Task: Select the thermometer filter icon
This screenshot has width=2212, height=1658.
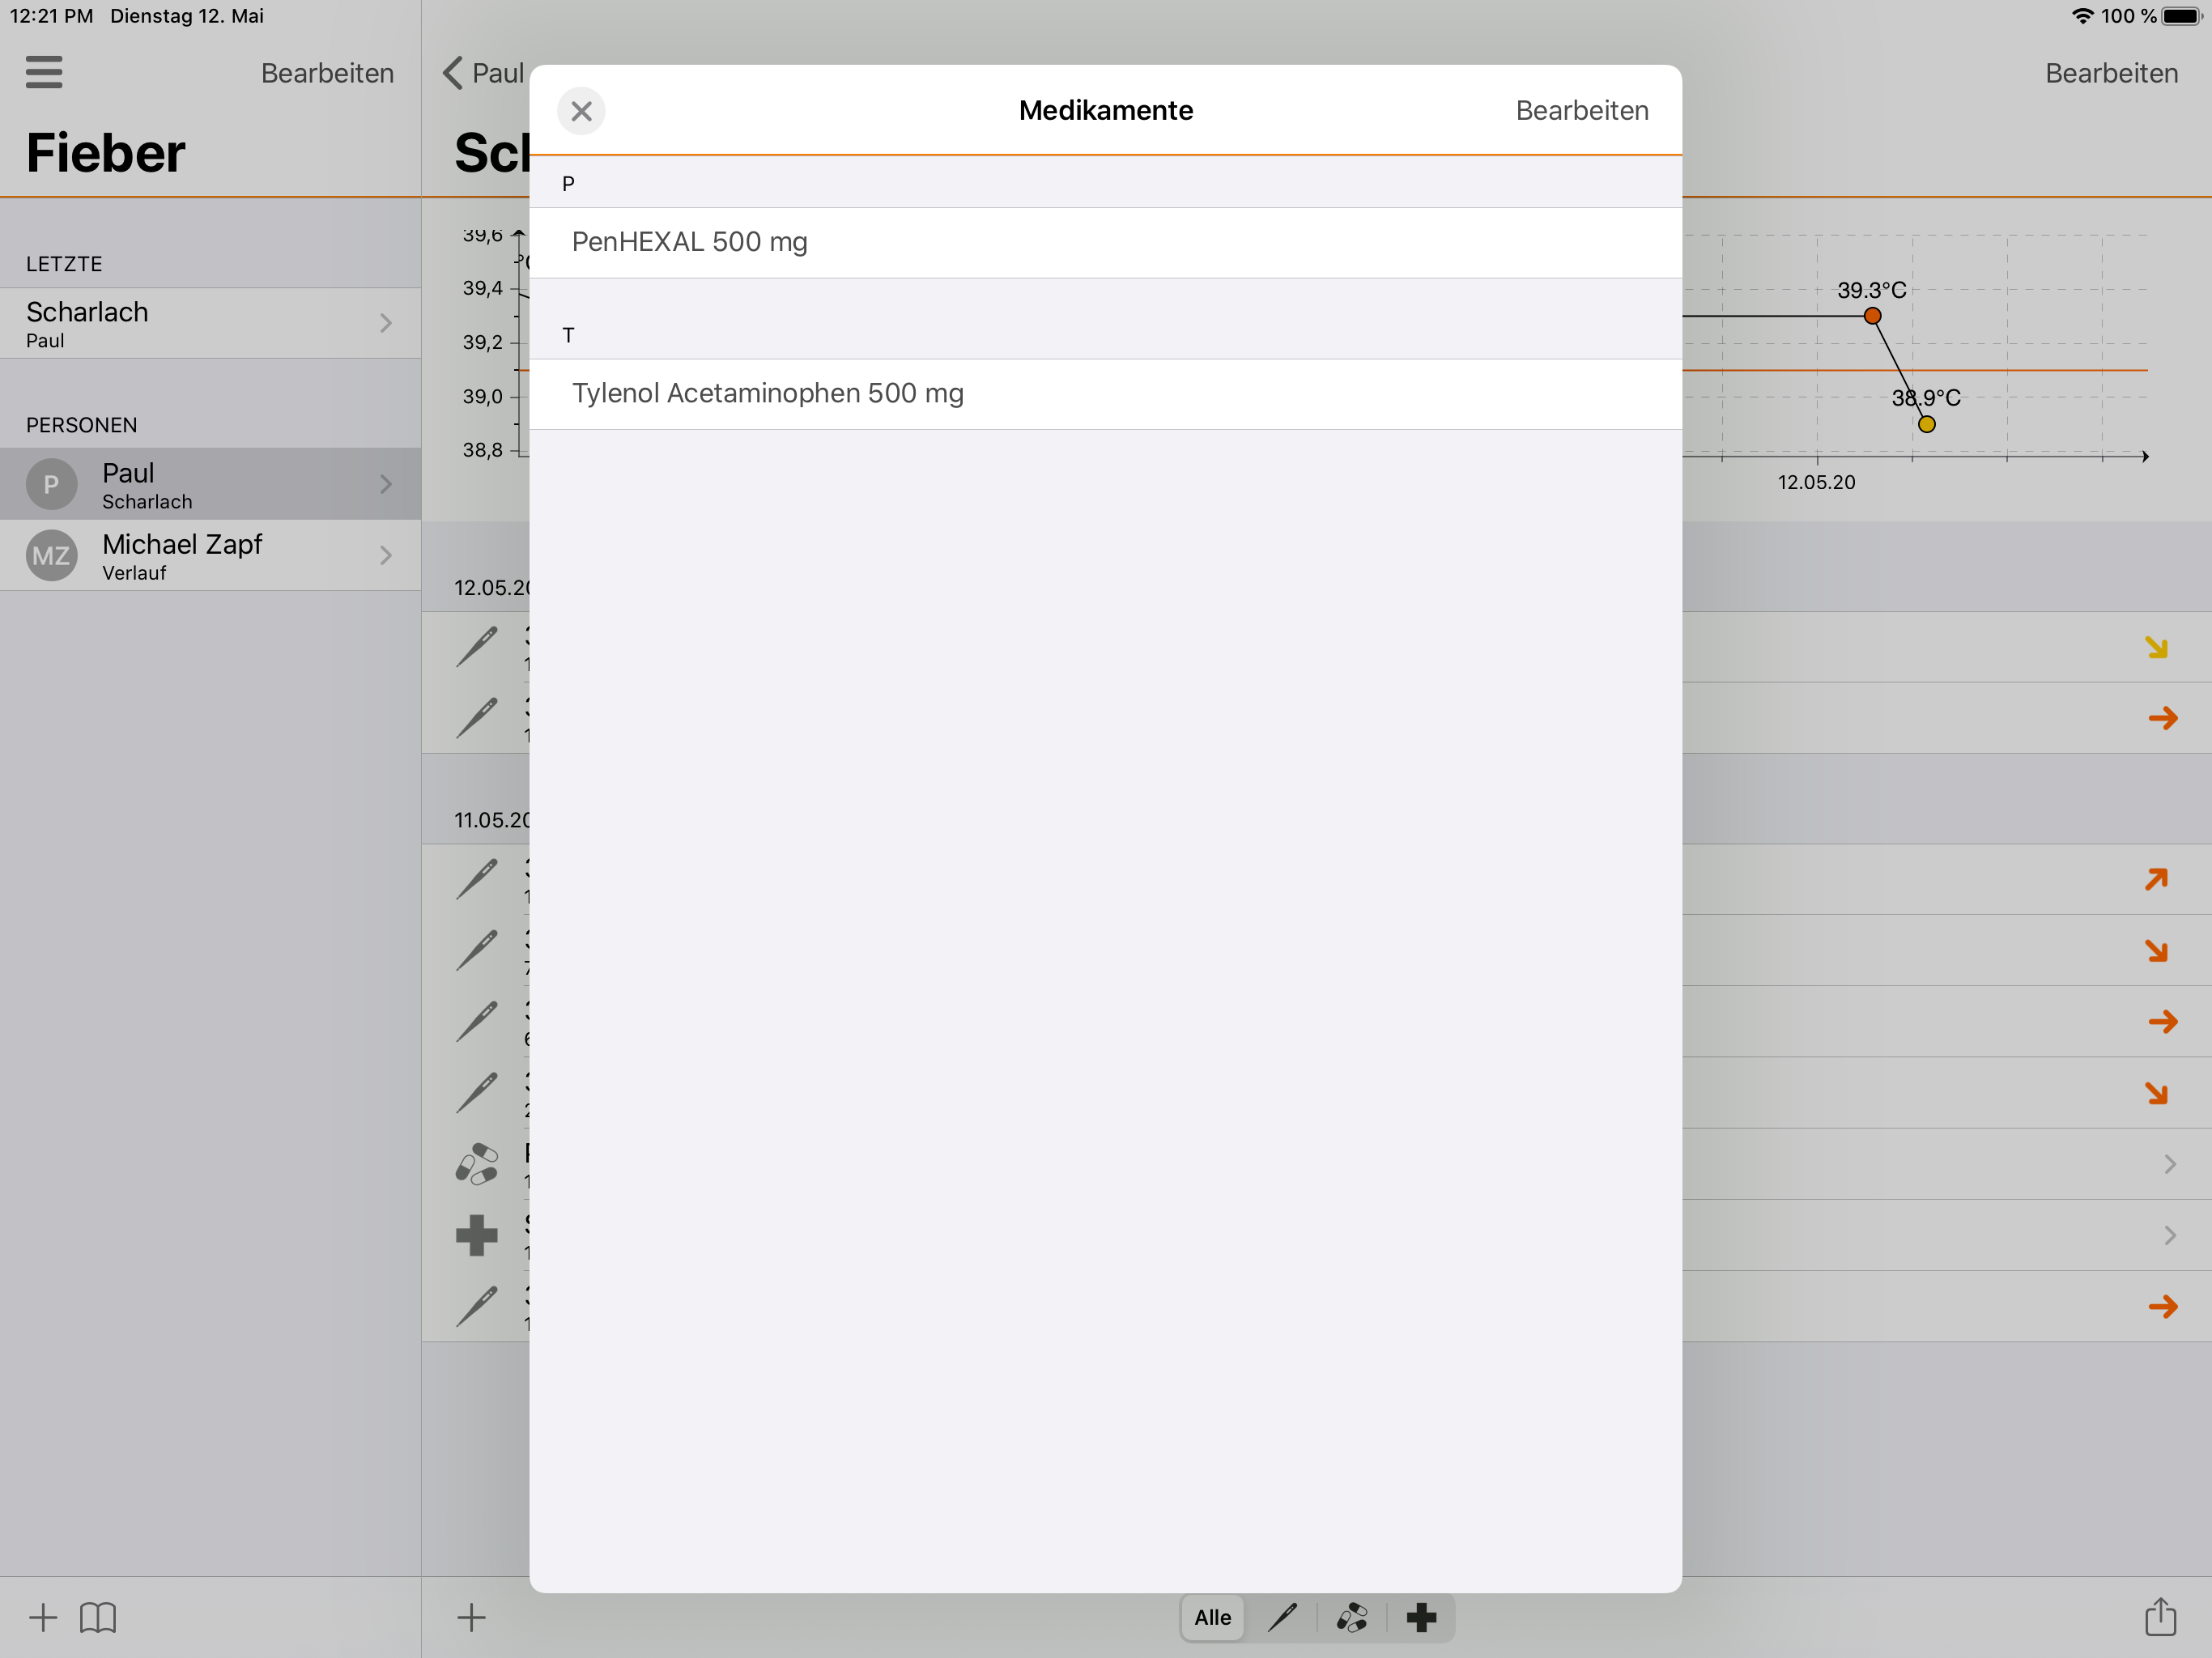Action: tap(1282, 1617)
